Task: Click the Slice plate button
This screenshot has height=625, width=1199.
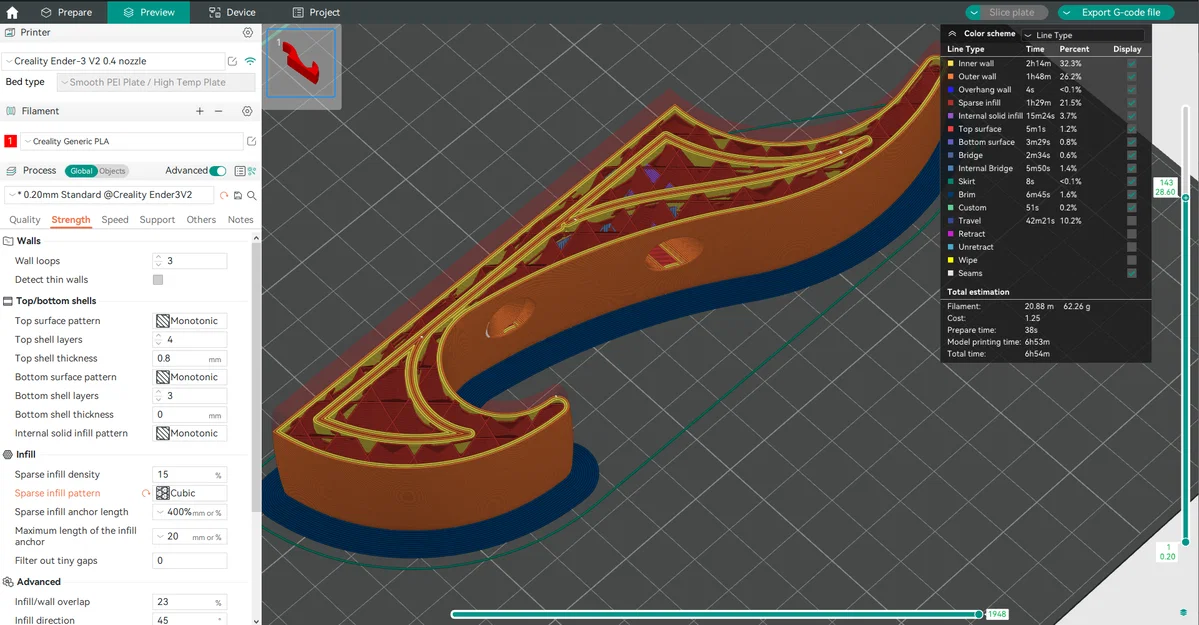Action: pyautogui.click(x=1012, y=12)
